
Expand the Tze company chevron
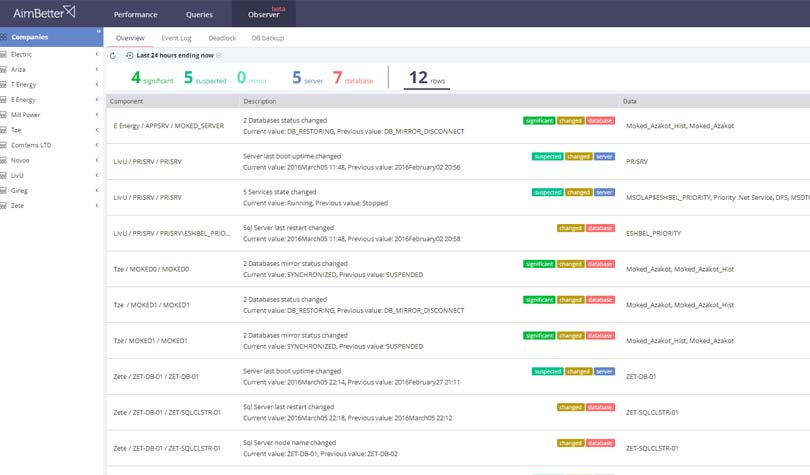coord(97,130)
